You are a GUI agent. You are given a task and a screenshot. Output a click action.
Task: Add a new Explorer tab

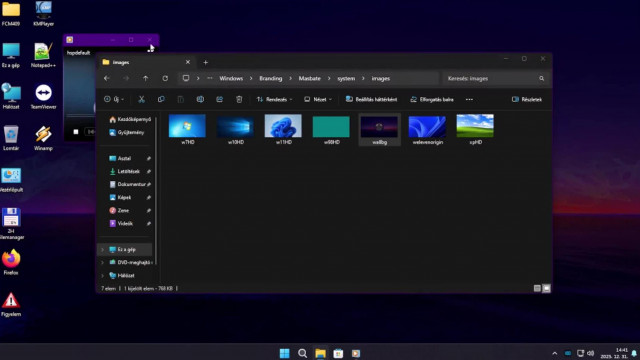pyautogui.click(x=206, y=62)
